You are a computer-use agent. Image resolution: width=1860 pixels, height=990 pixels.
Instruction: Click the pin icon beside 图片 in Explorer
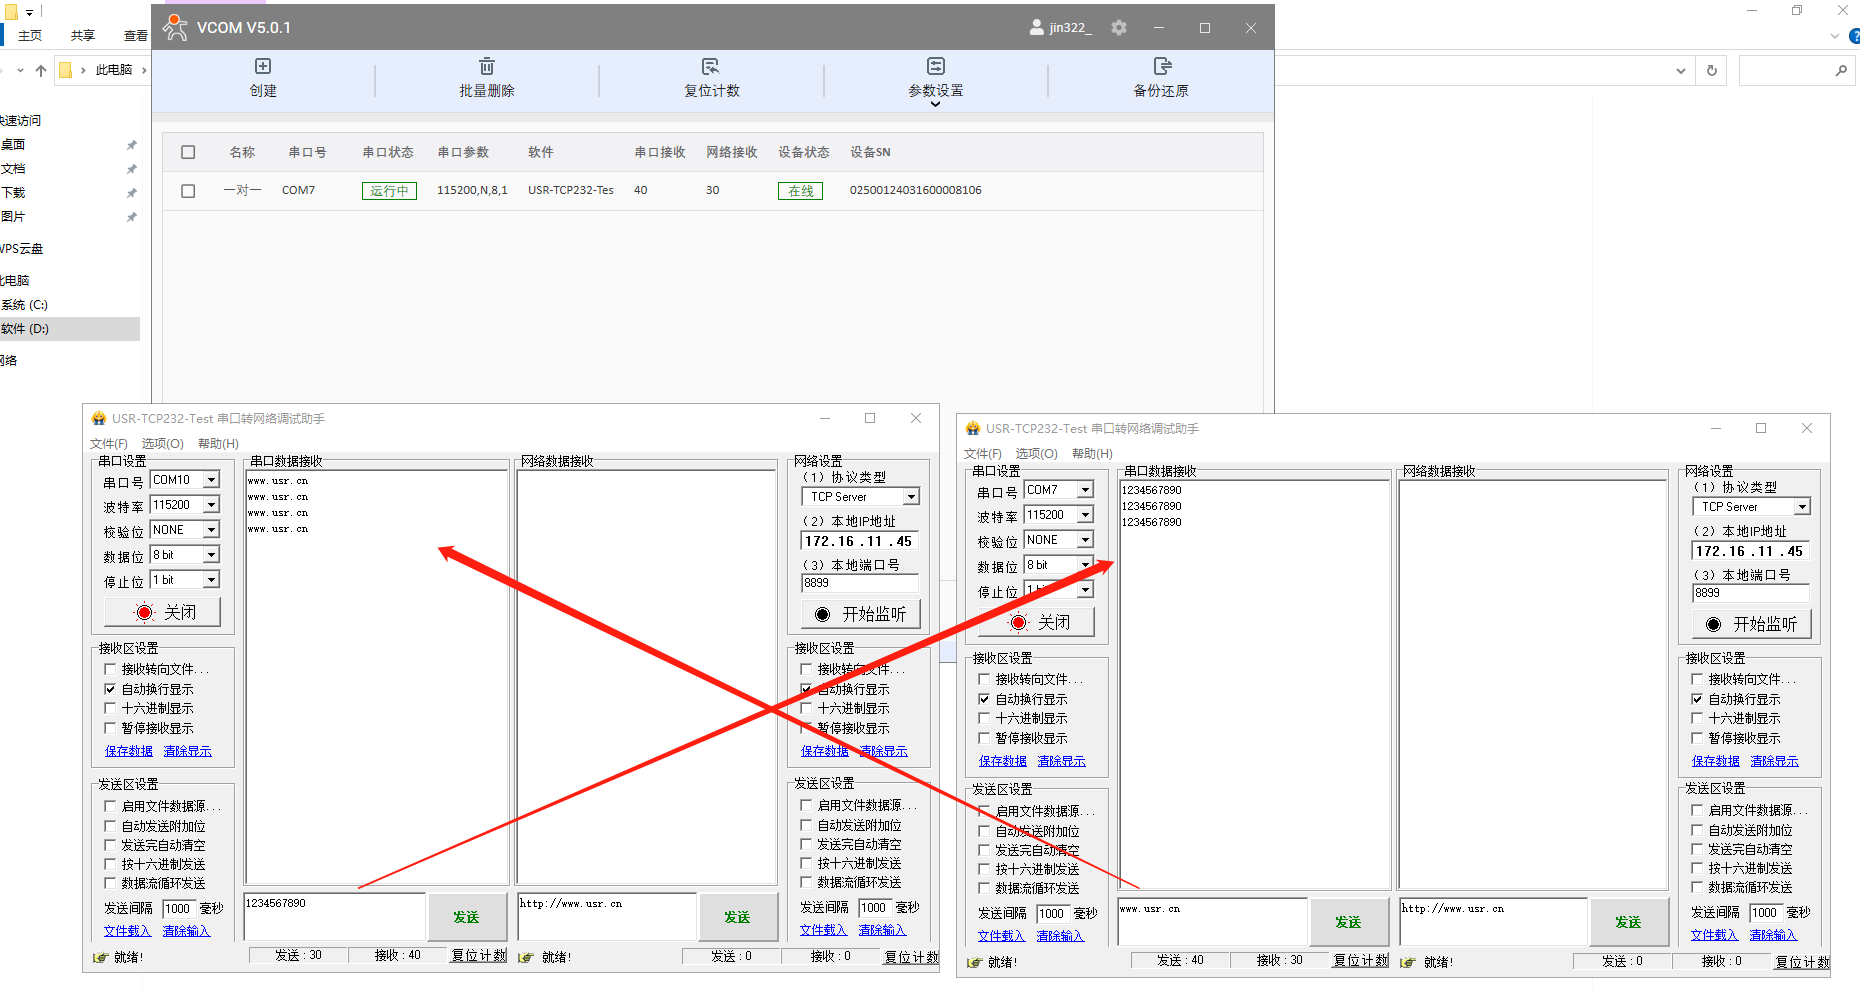pyautogui.click(x=131, y=217)
